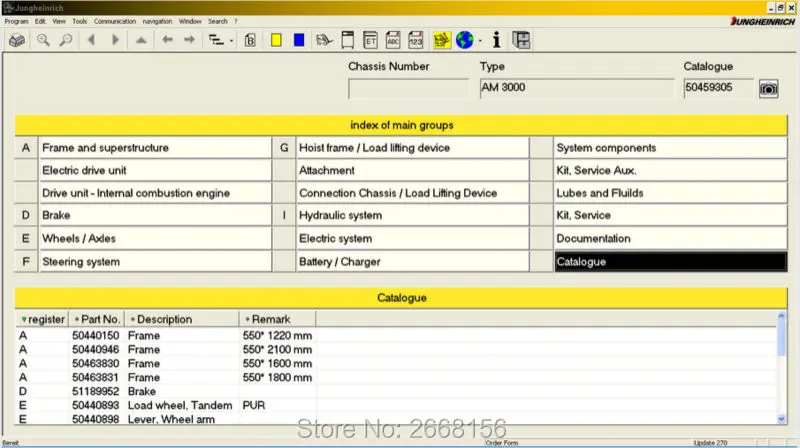Image resolution: width=800 pixels, height=448 pixels.
Task: Click the 123 number search icon
Action: click(x=416, y=40)
